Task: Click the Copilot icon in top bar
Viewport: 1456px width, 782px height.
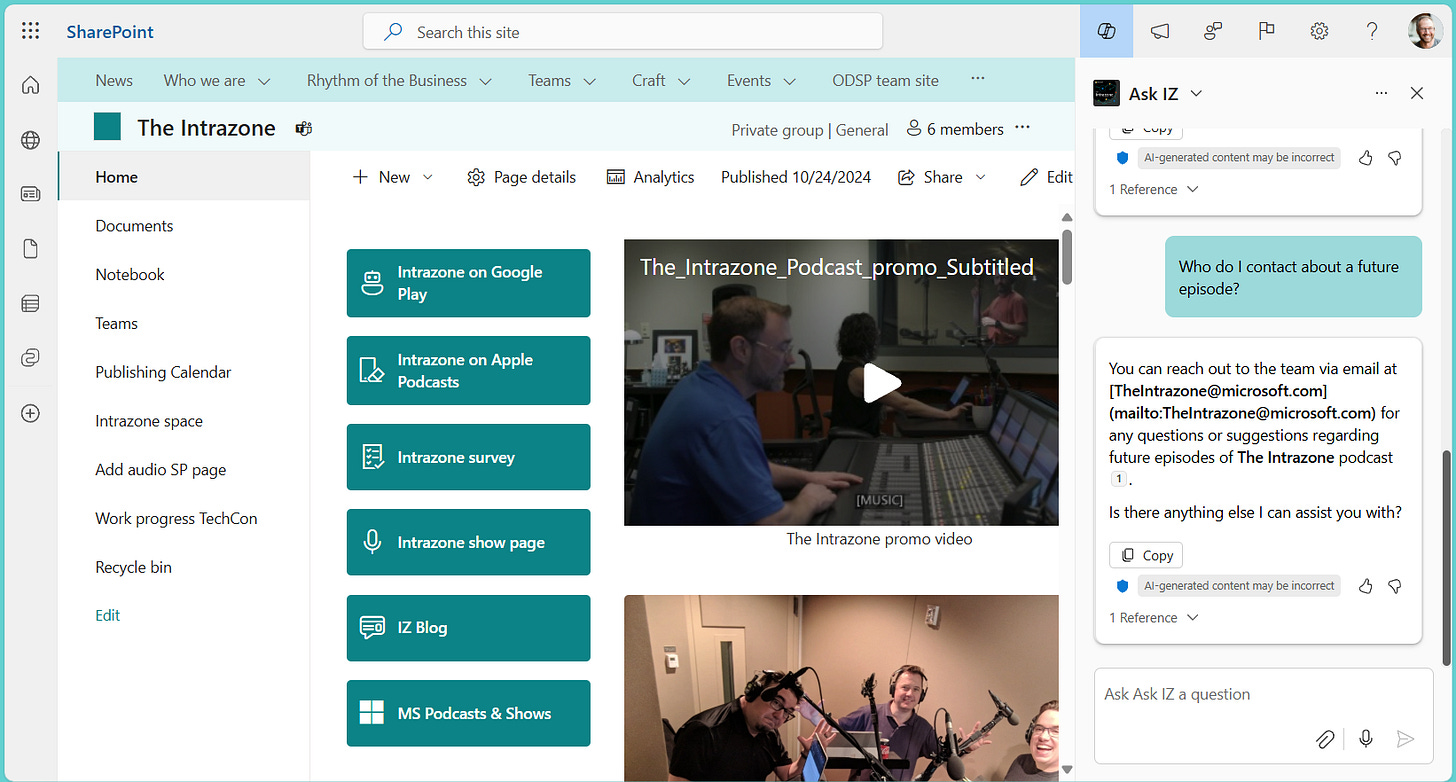Action: pyautogui.click(x=1106, y=31)
